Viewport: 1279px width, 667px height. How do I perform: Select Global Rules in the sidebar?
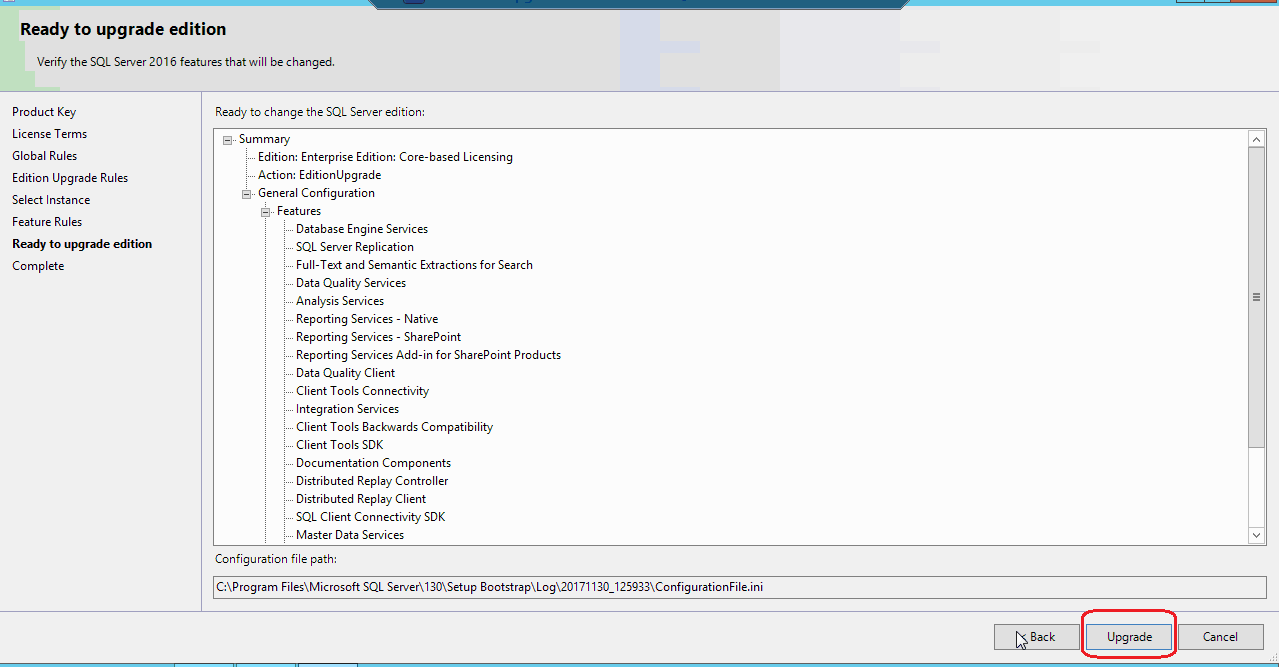45,155
